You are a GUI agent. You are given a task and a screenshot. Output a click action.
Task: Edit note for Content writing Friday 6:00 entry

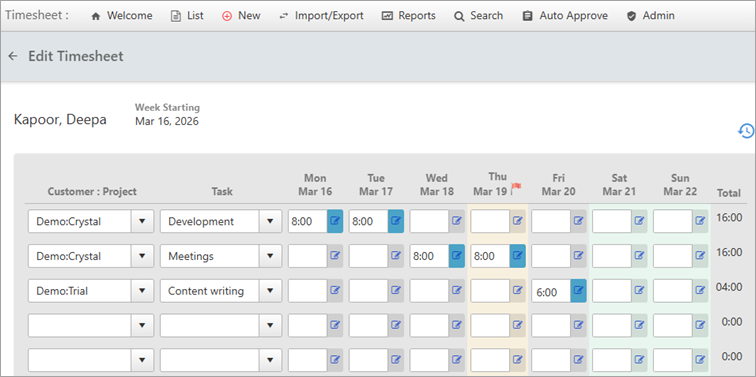point(578,291)
